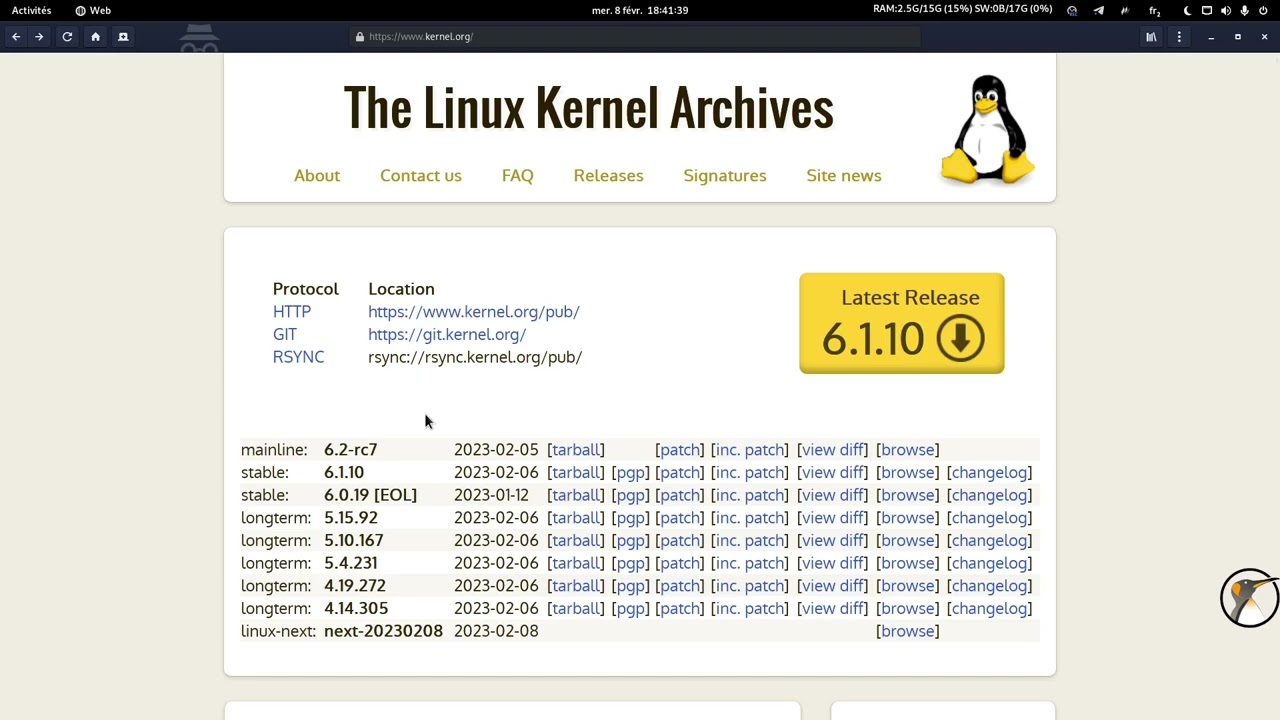
Task: Go to the Releases page
Action: click(608, 176)
